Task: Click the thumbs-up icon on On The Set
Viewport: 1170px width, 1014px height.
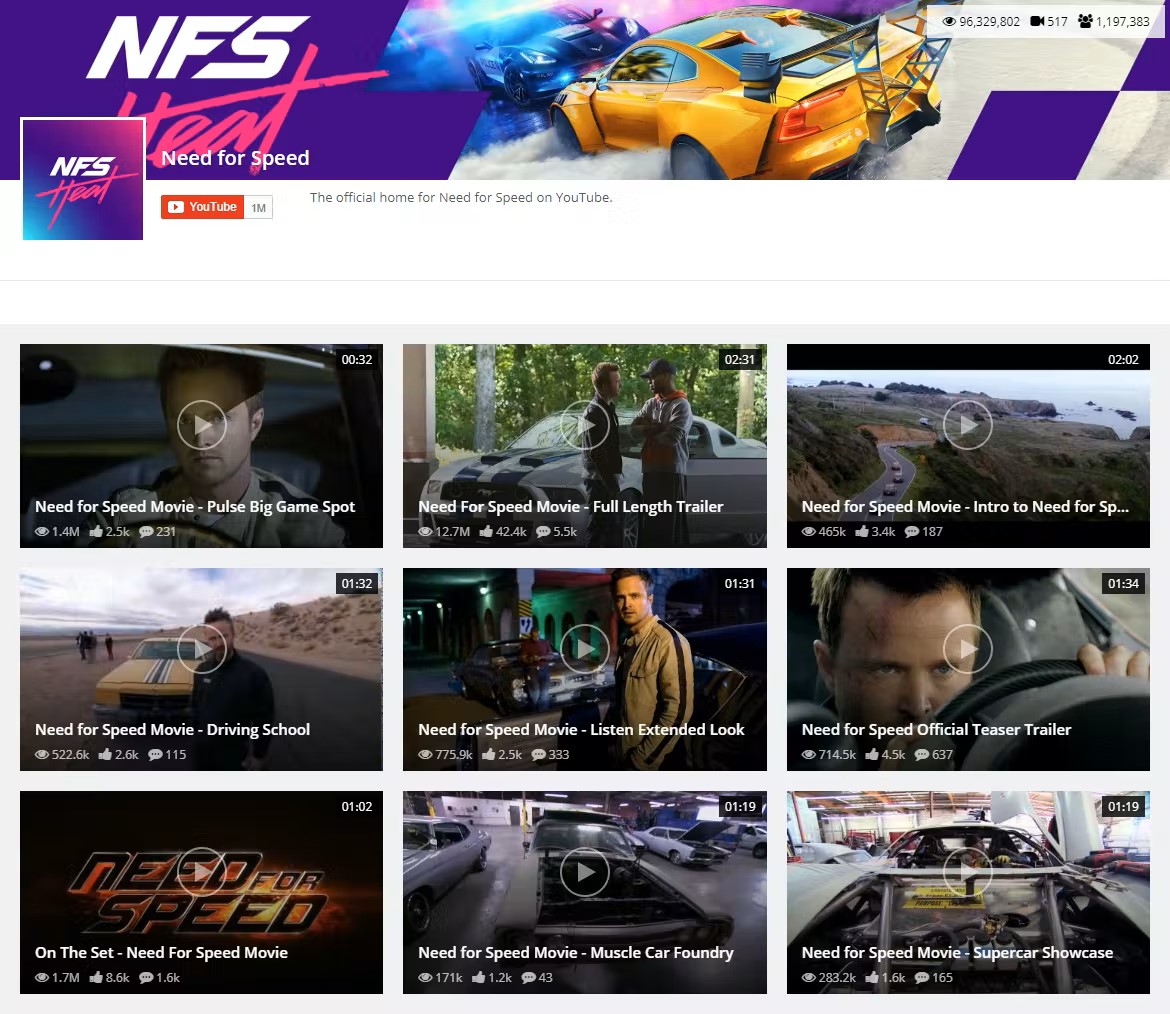Action: click(96, 977)
